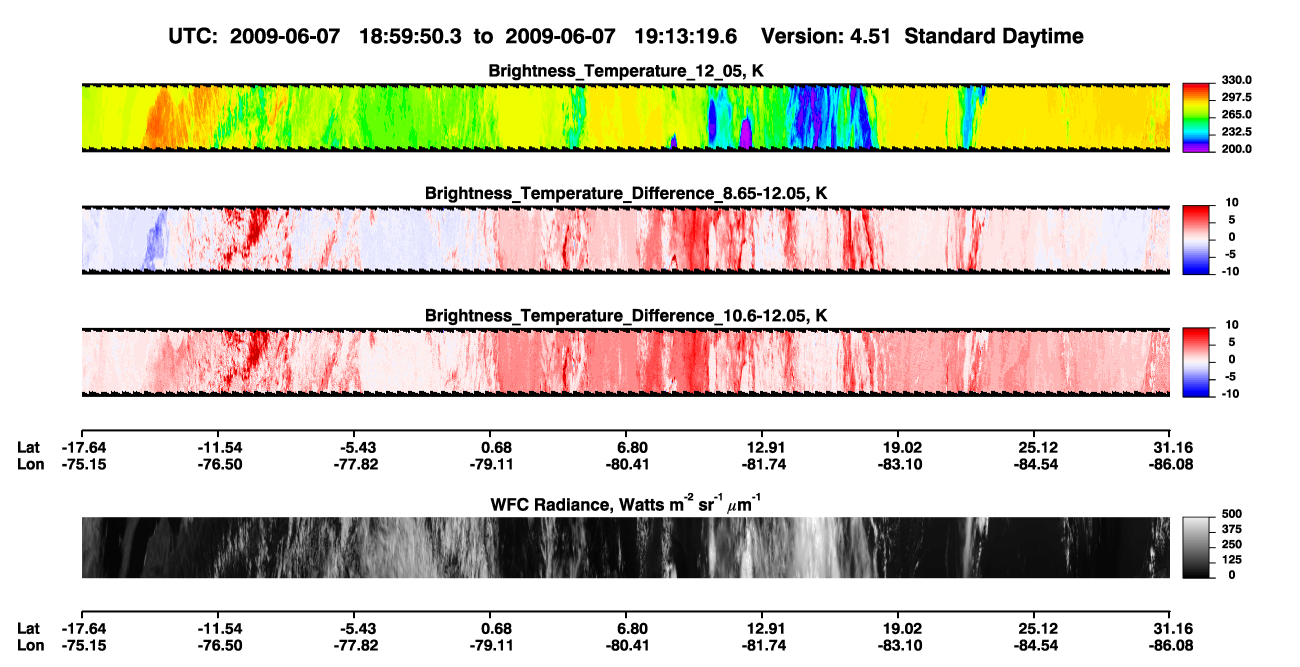Viewport: 1300px width, 667px height.
Task: Click the 375 label on WFC Radiance colorbar
Action: click(x=1232, y=529)
